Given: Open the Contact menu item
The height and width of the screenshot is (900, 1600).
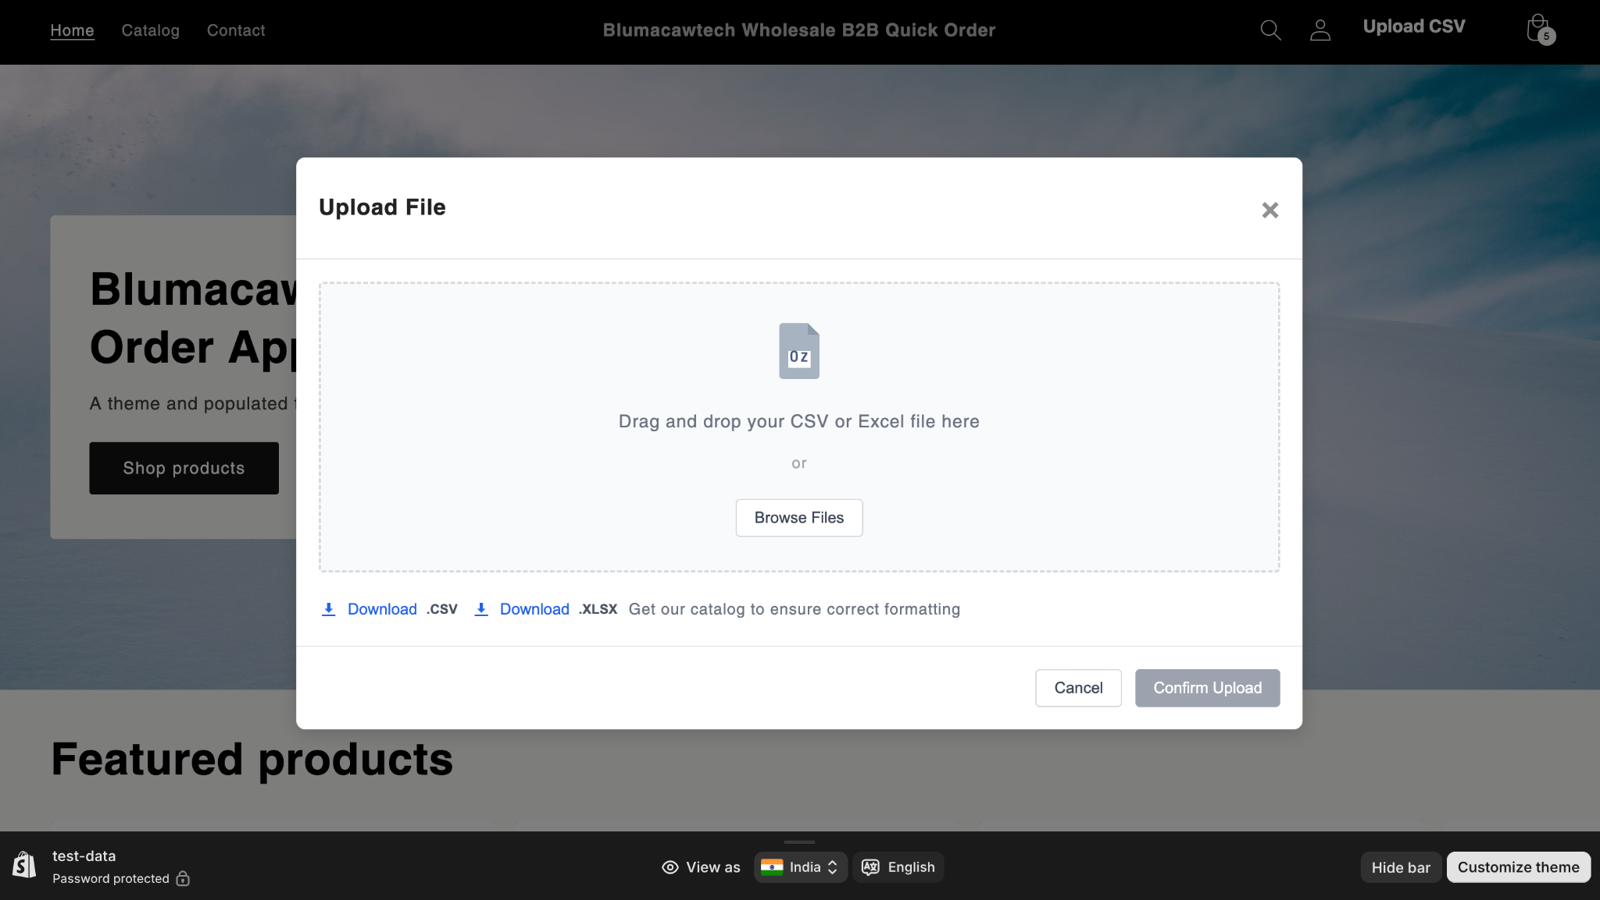Looking at the screenshot, I should [236, 30].
